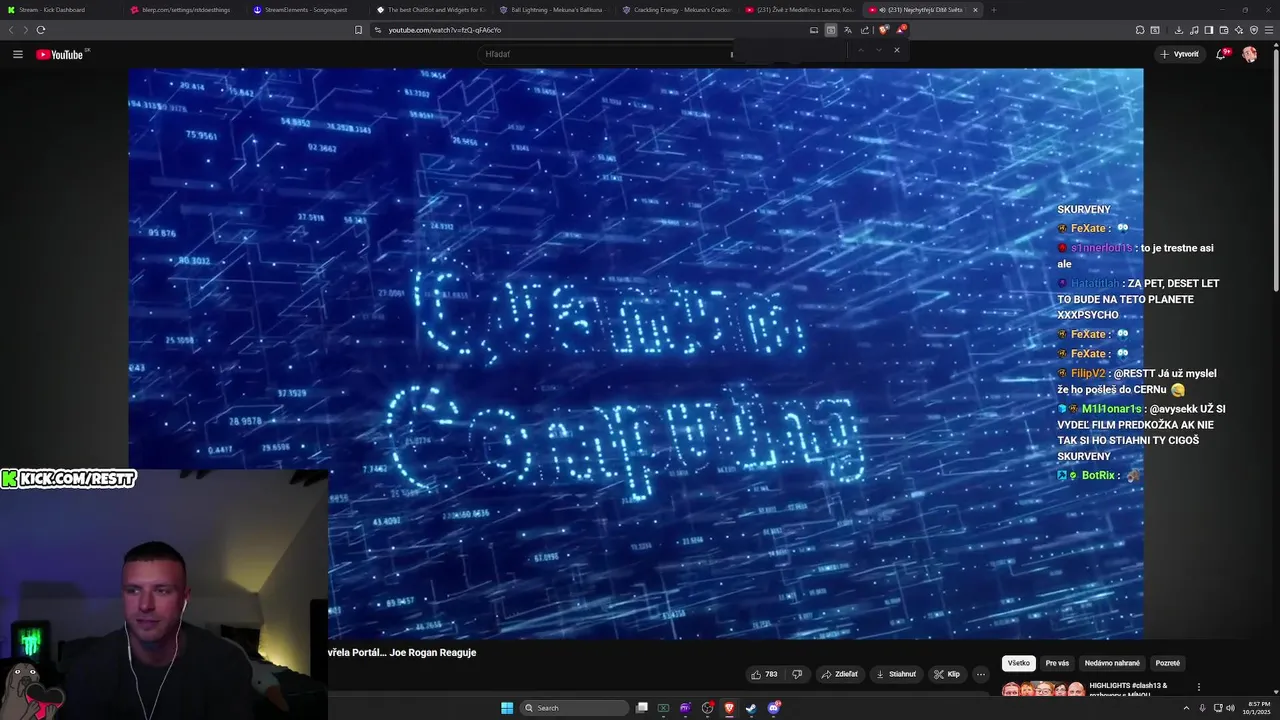Open the YouTube notifications bell
This screenshot has width=1280, height=720.
pos(1221,54)
